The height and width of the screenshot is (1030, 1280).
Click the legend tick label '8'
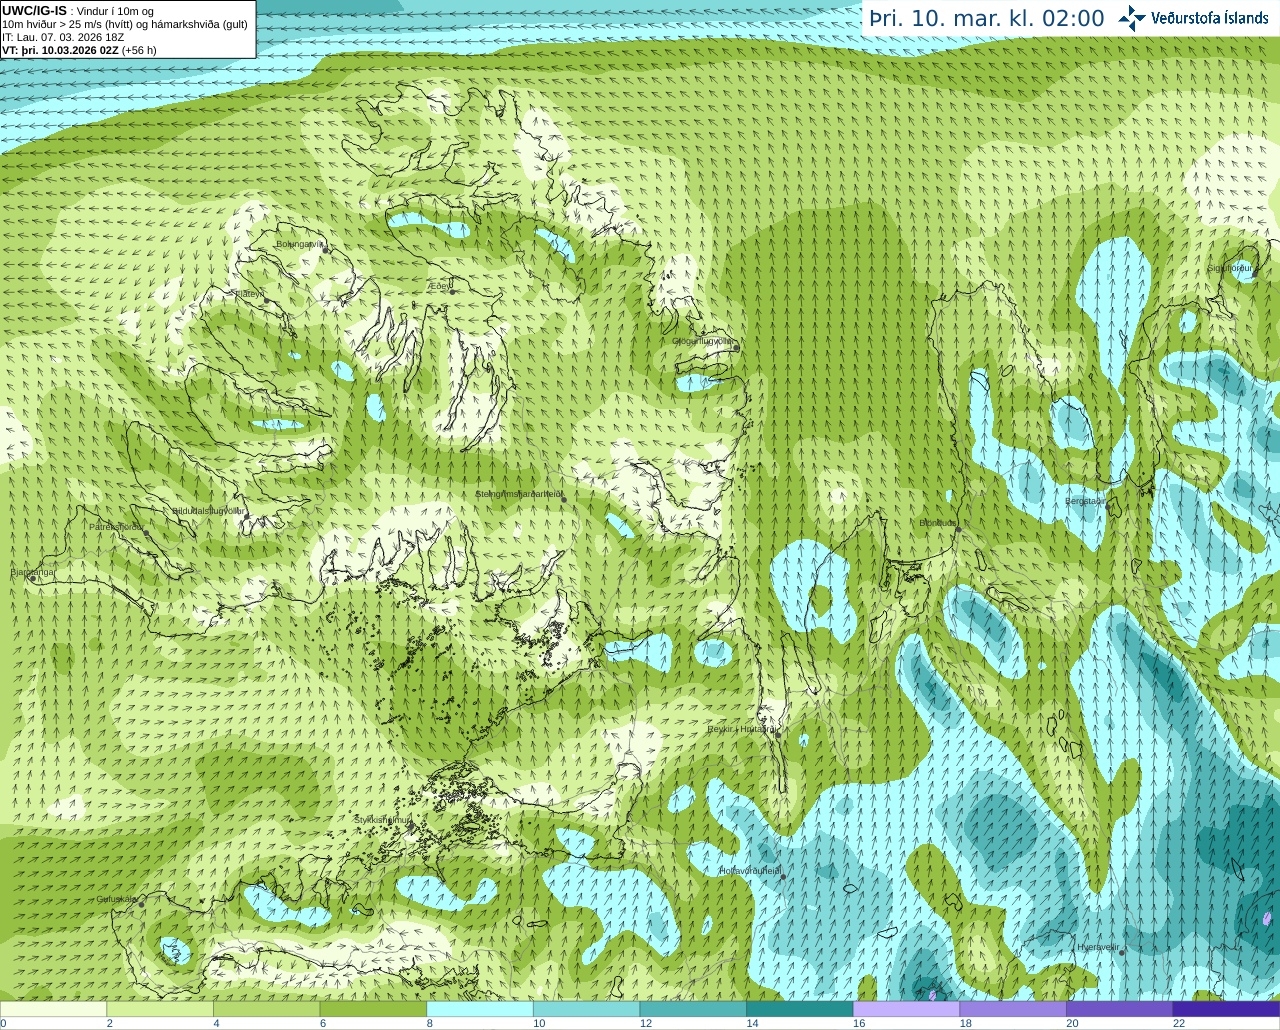[429, 1023]
